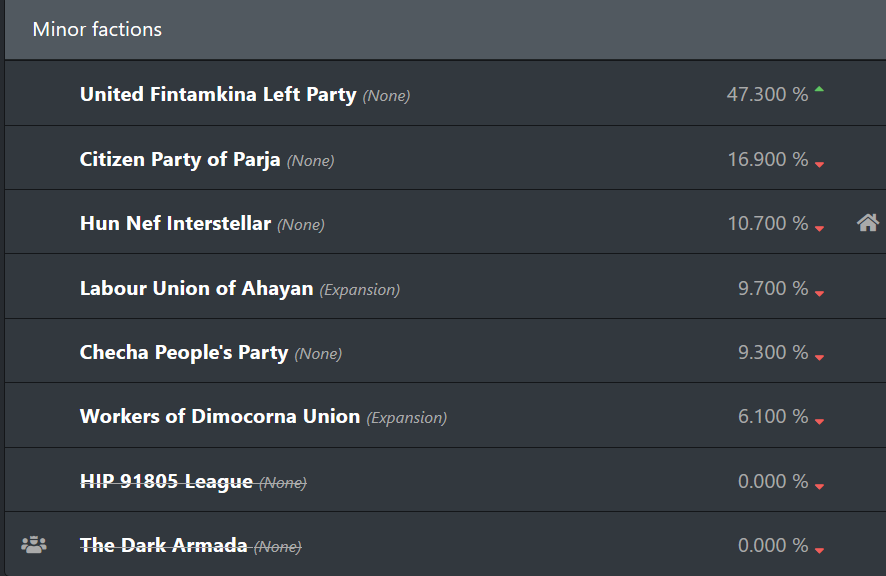Click the red down arrow beside 9.300 %

tap(819, 357)
